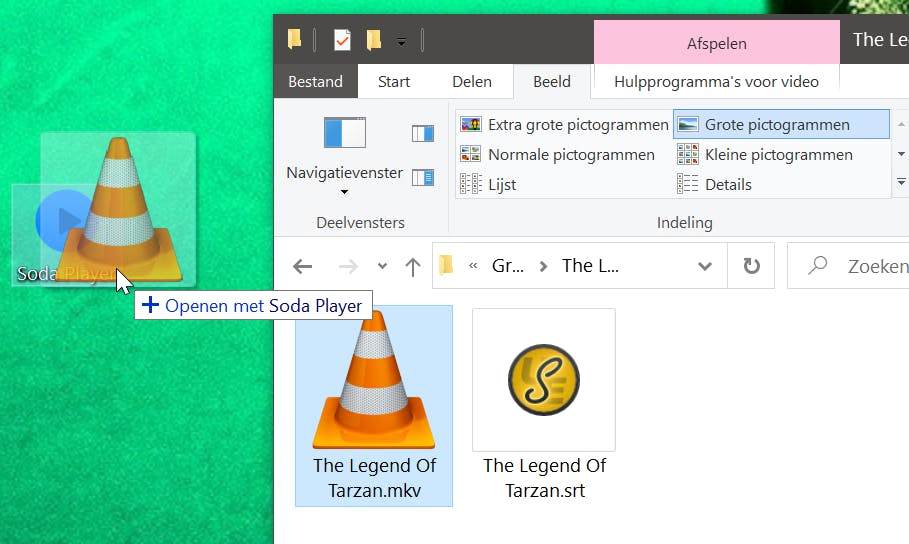Click the Properties checkmark quick access icon
This screenshot has width=909, height=544.
342,40
